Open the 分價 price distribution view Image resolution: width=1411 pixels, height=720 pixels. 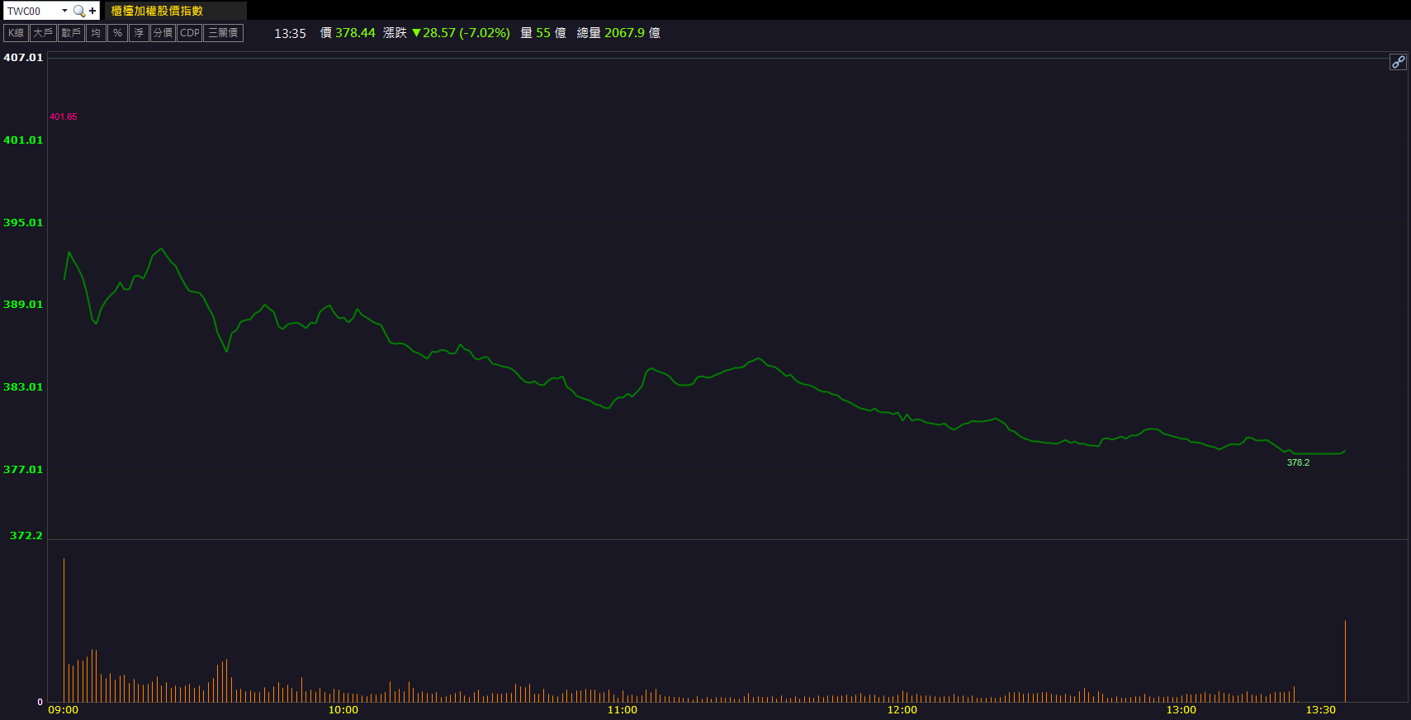point(162,33)
